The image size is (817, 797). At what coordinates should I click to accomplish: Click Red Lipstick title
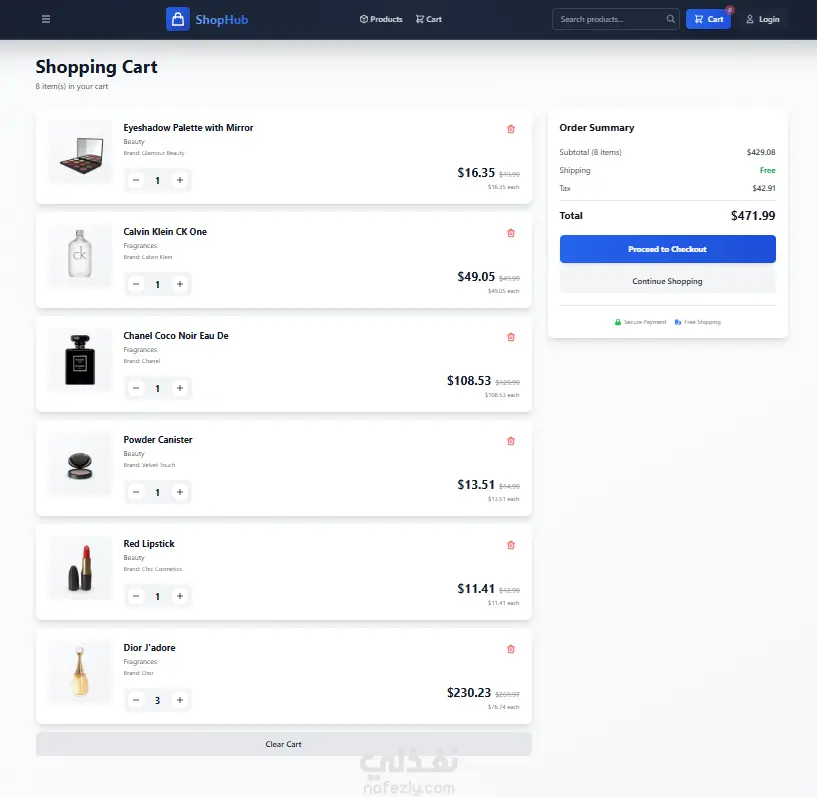pyautogui.click(x=149, y=544)
